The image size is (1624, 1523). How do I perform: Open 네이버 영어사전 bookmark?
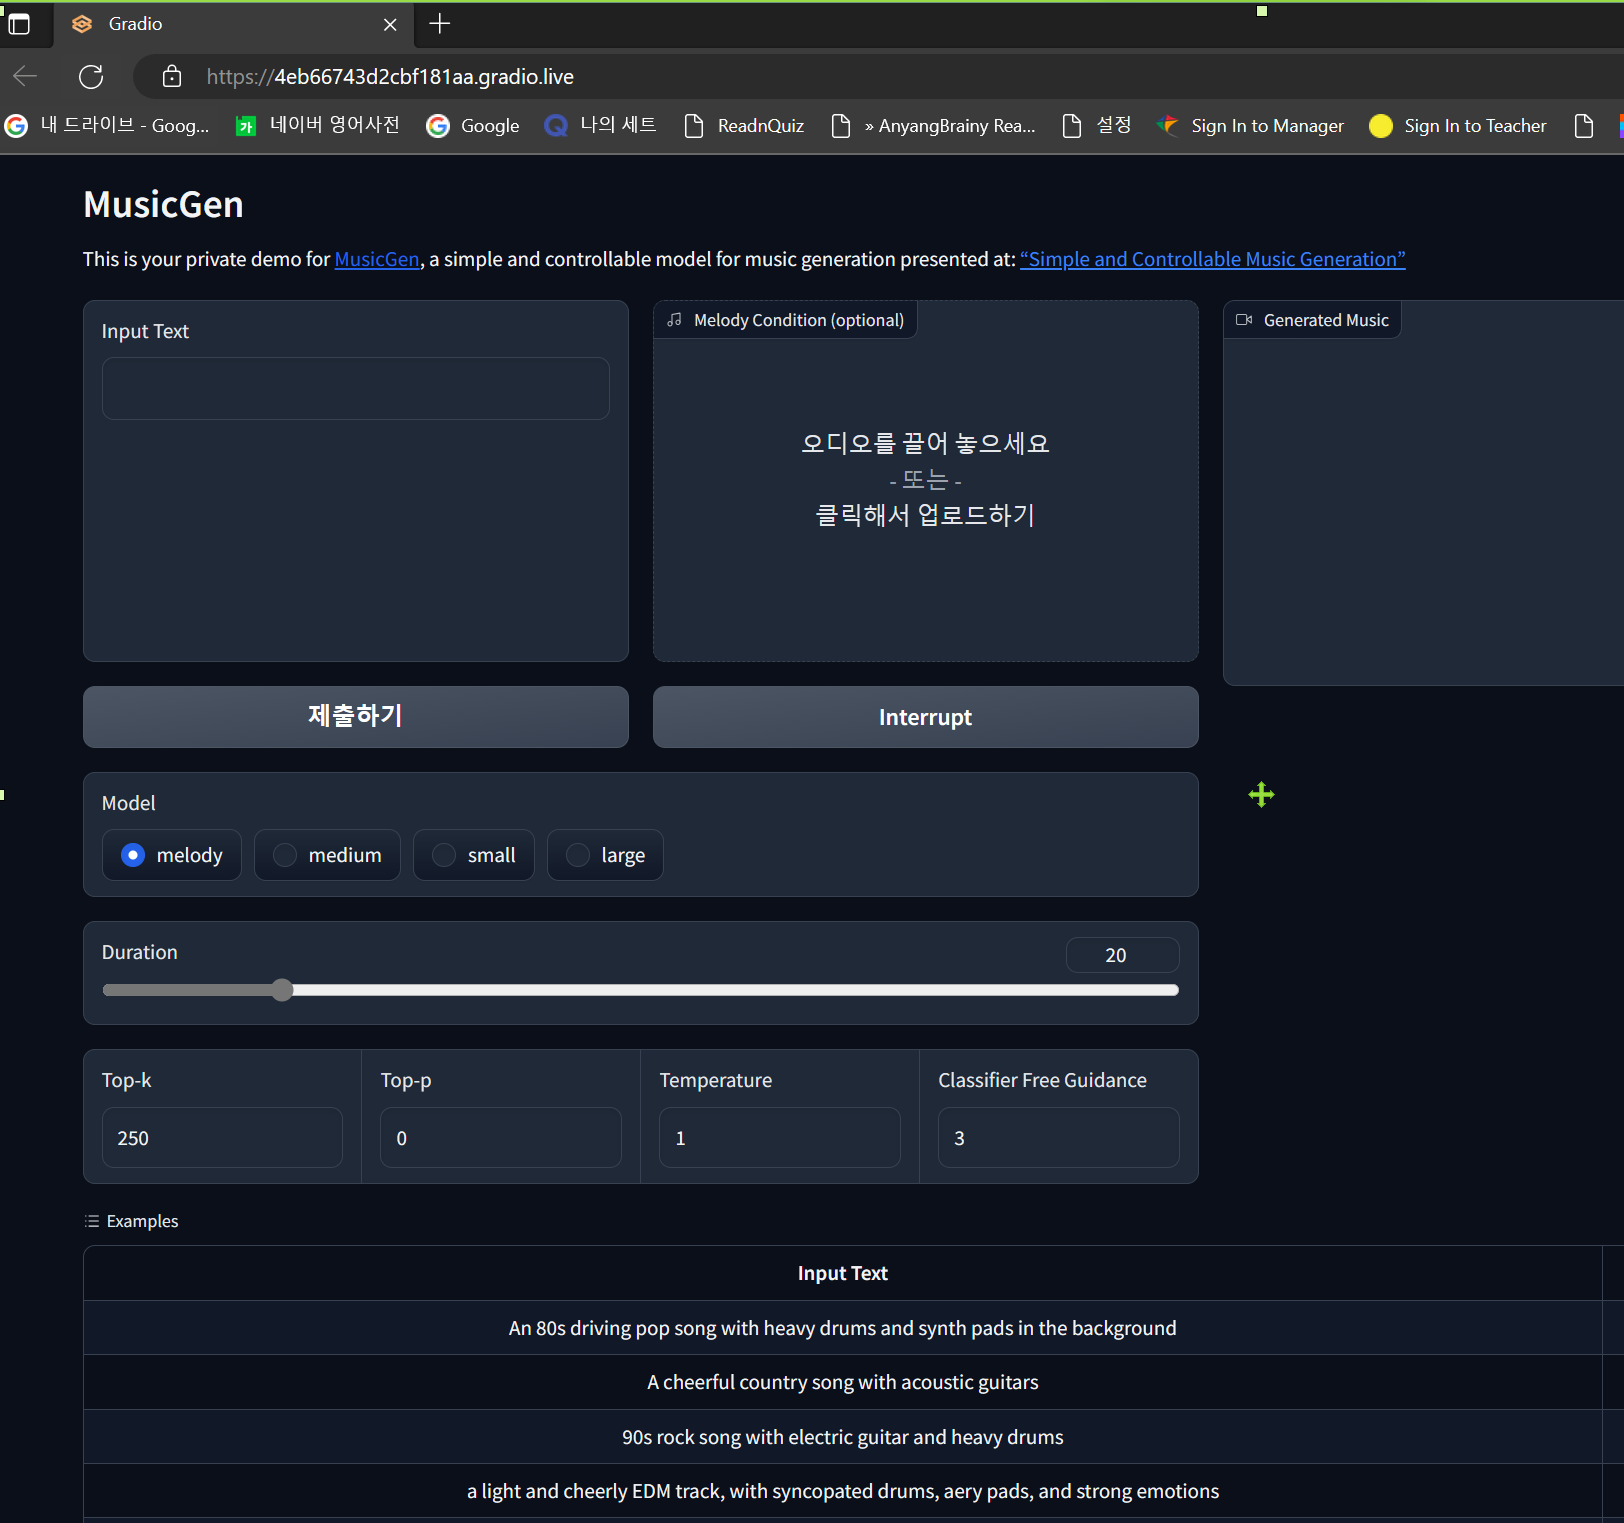pyautogui.click(x=317, y=126)
